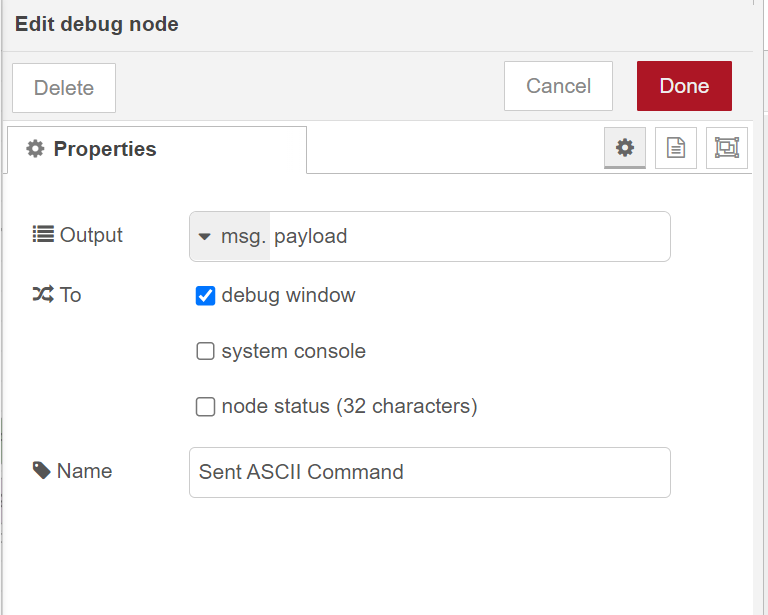Open the node properties gear icon button
The height and width of the screenshot is (615, 768).
click(625, 148)
